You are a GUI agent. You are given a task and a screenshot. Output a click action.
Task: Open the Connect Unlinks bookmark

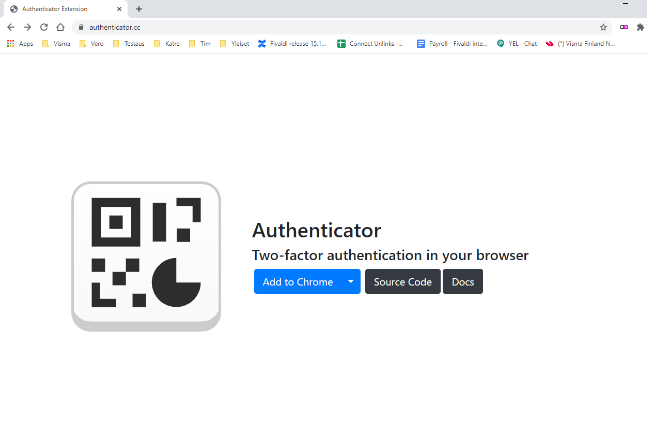pos(370,43)
